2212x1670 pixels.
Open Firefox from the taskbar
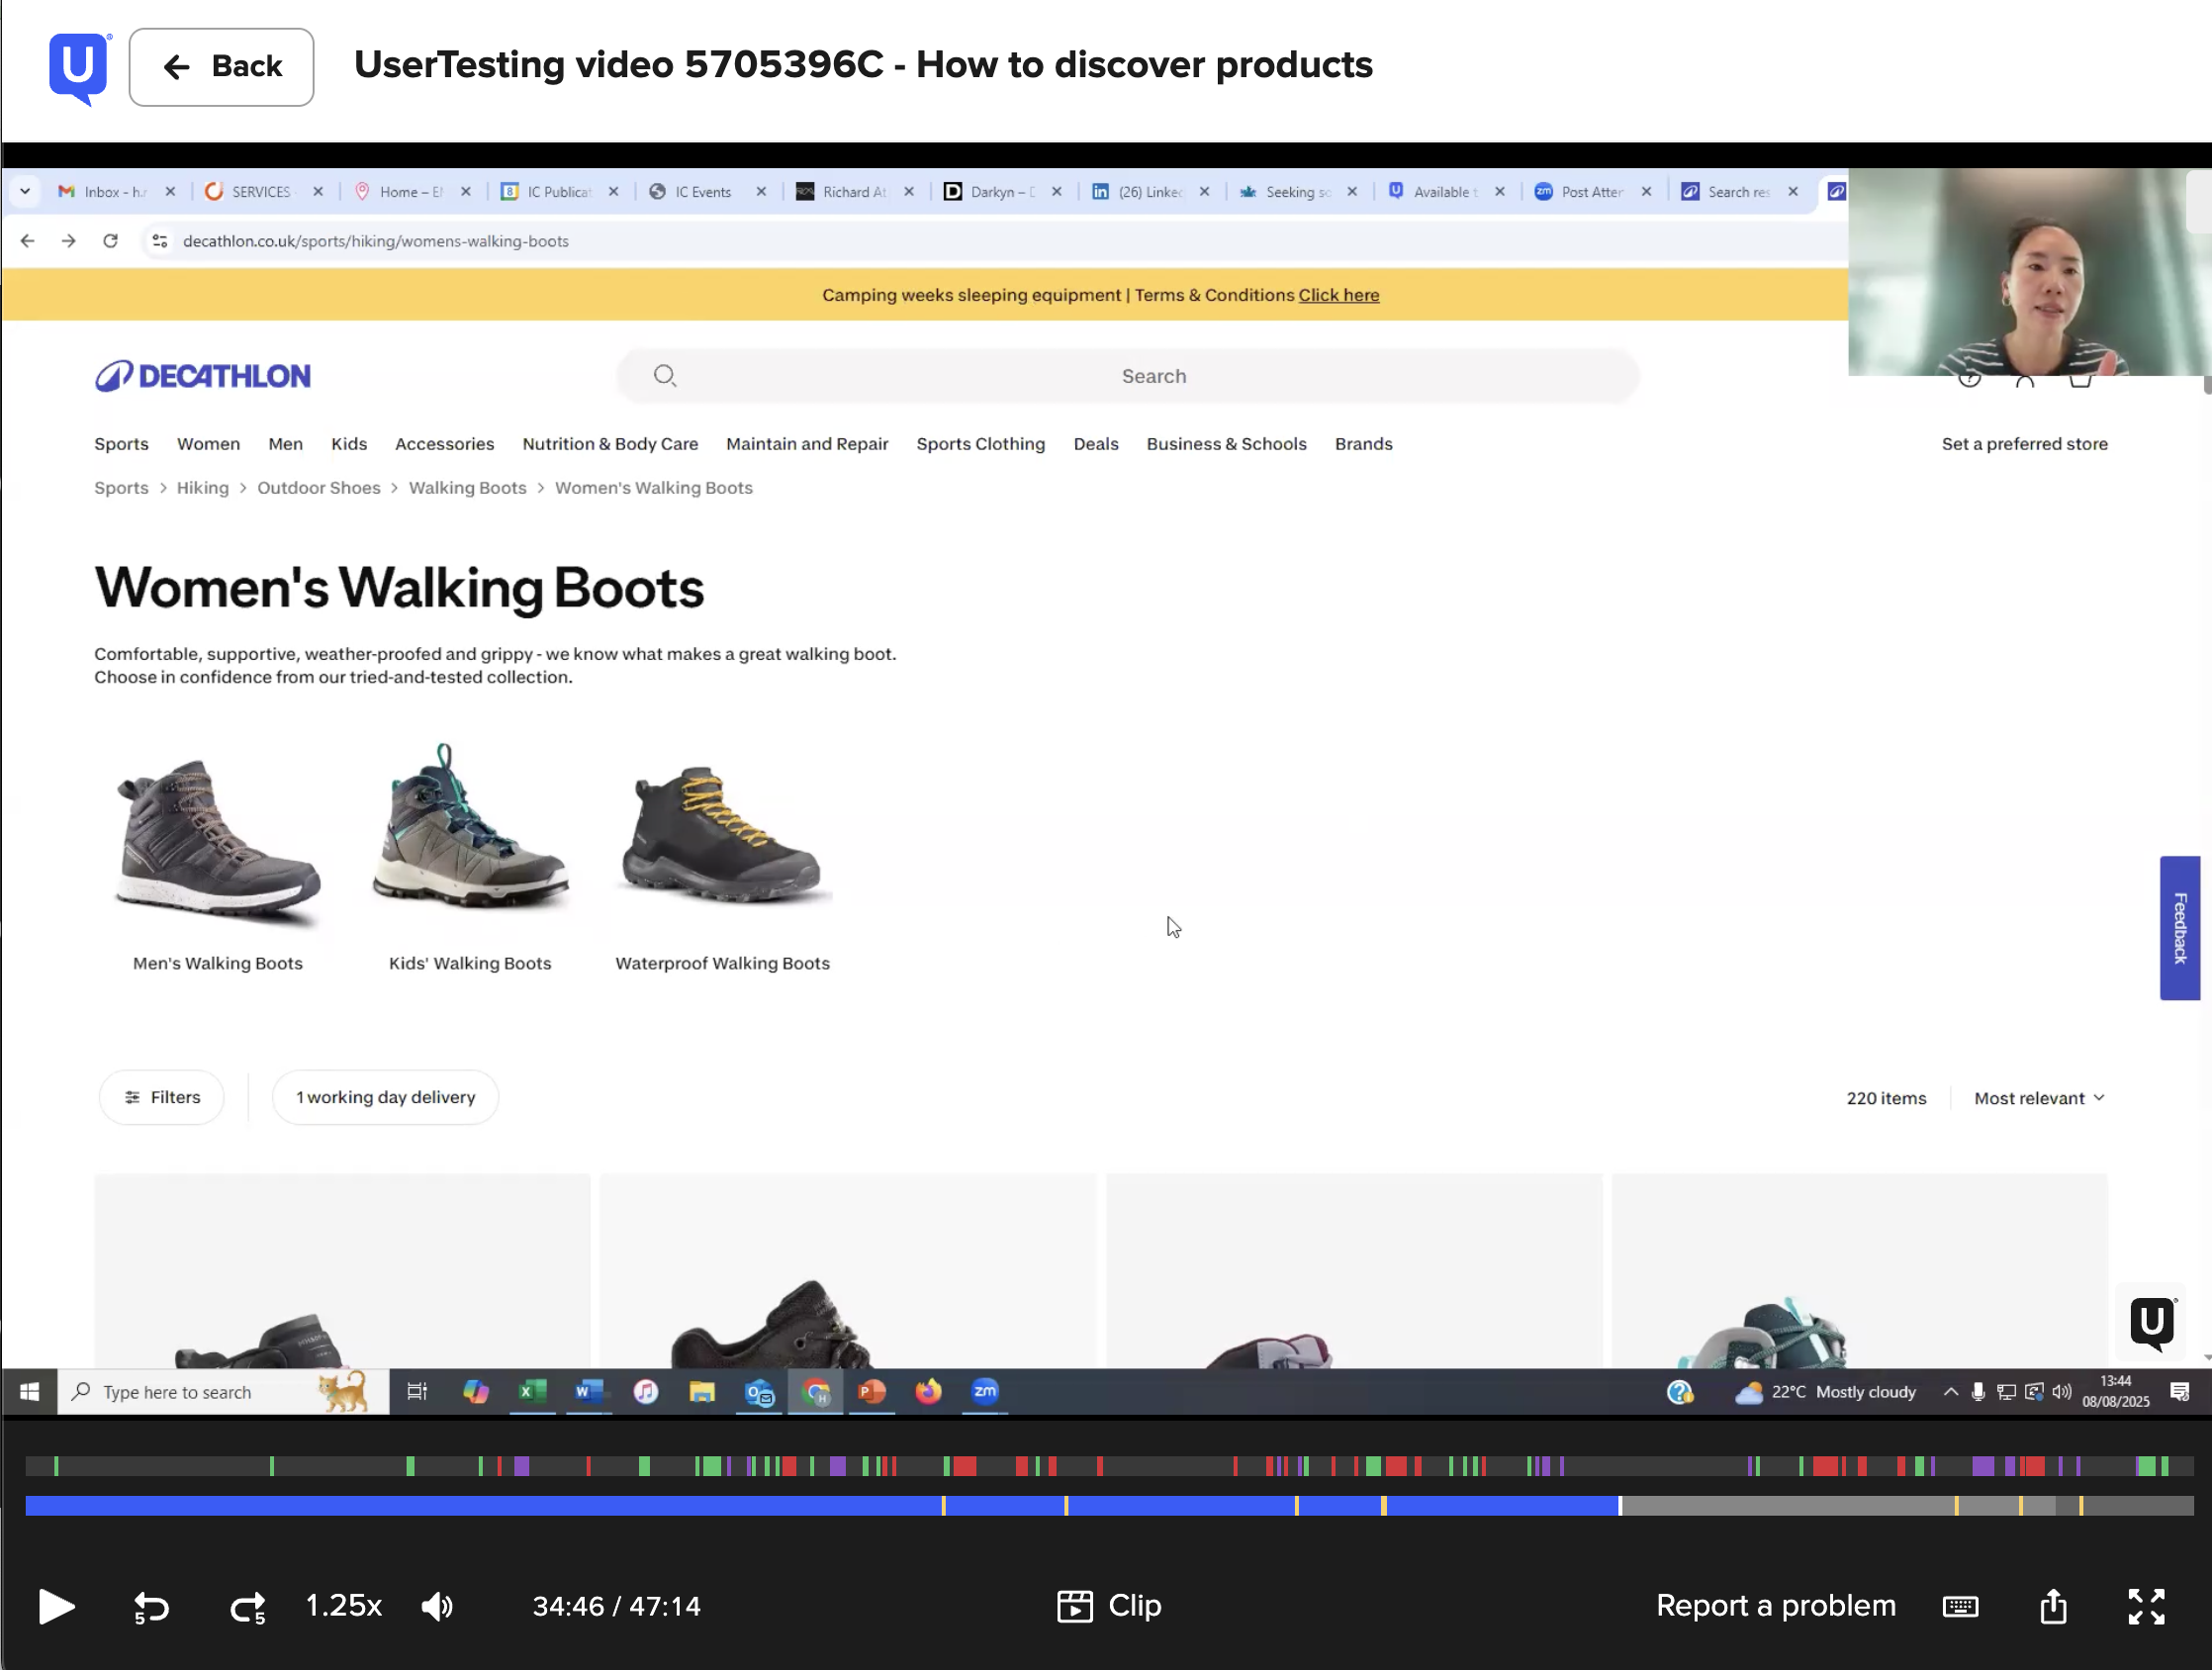[x=928, y=1391]
